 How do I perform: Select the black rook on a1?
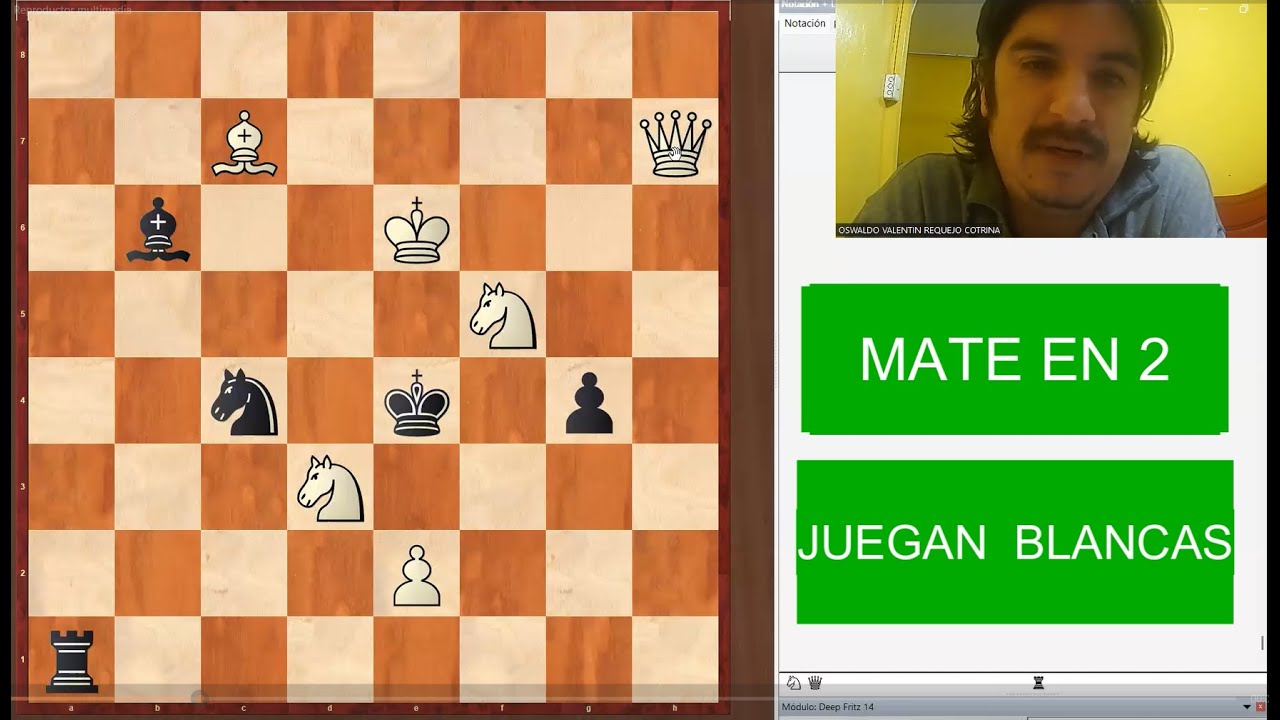[x=72, y=661]
